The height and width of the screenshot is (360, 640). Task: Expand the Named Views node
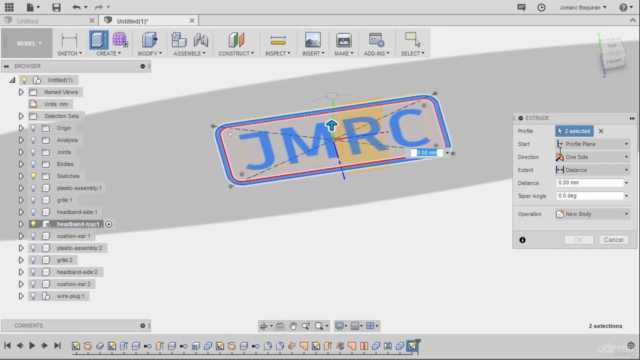point(21,92)
